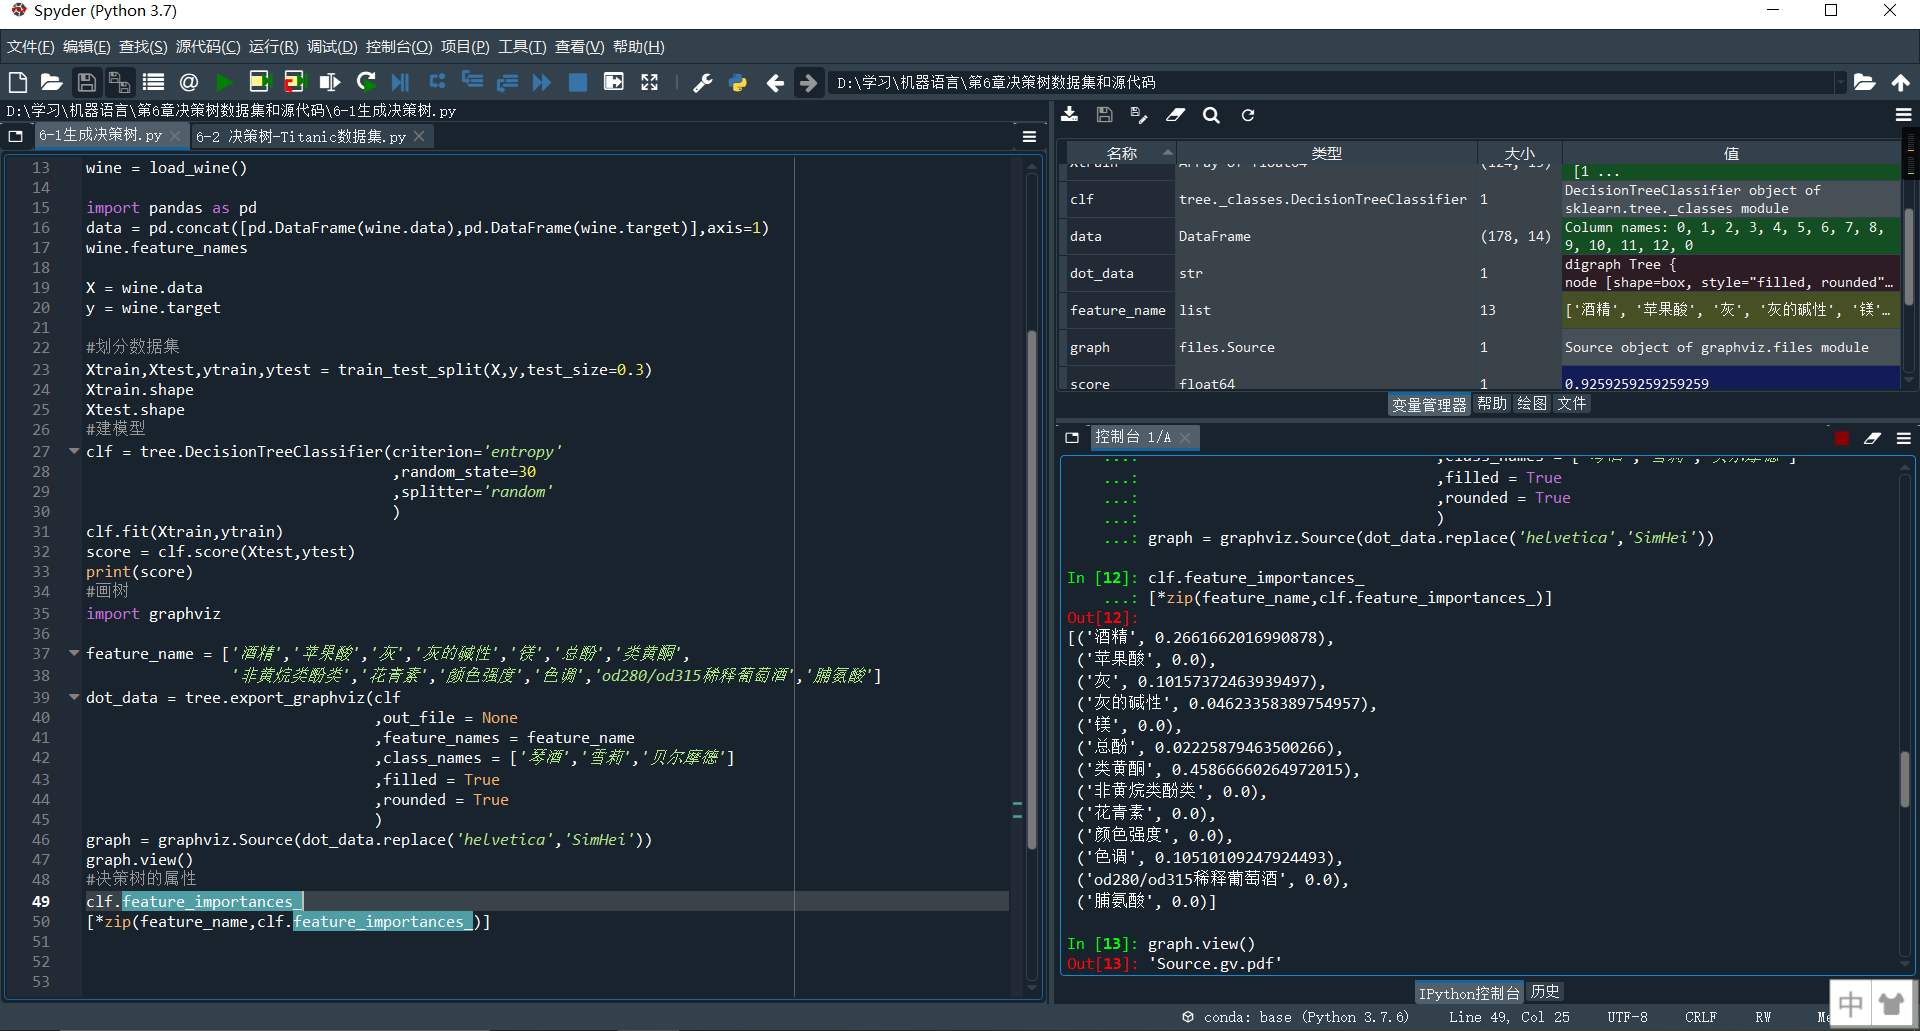This screenshot has width=1920, height=1031.
Task: Click the new file icon
Action: click(17, 82)
